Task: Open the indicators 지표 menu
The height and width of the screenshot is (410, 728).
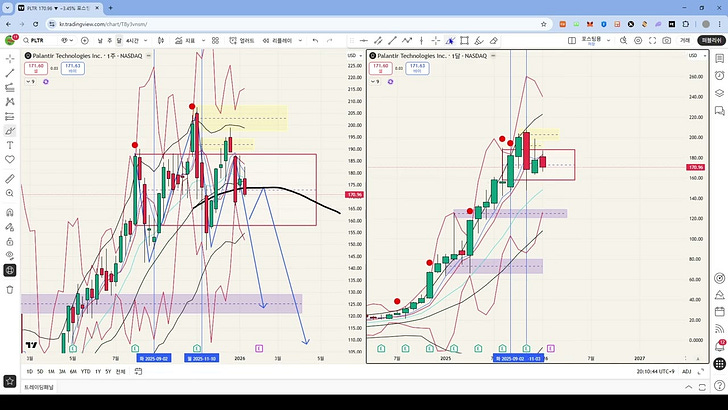Action: pos(185,41)
